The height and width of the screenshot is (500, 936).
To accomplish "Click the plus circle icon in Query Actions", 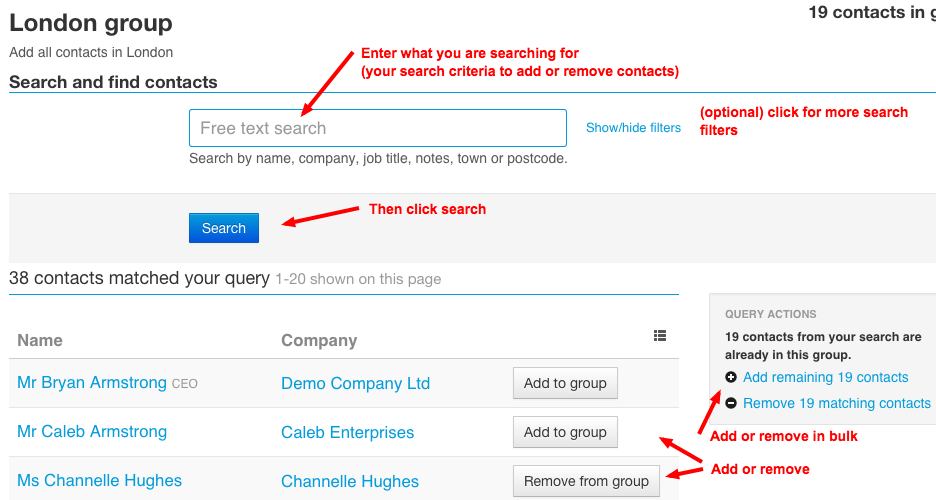I will point(731,377).
